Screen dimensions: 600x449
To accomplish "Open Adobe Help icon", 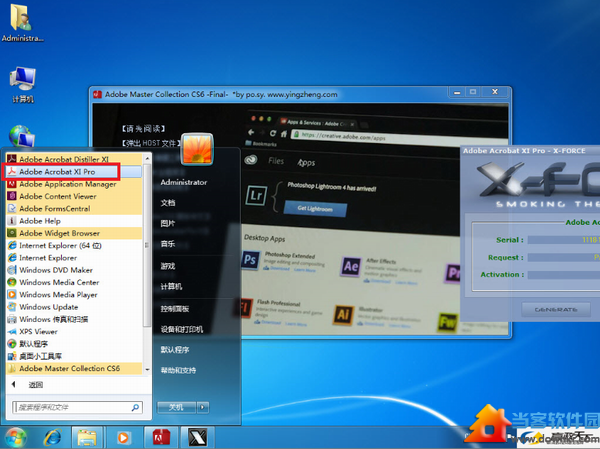I will pyautogui.click(x=12, y=220).
